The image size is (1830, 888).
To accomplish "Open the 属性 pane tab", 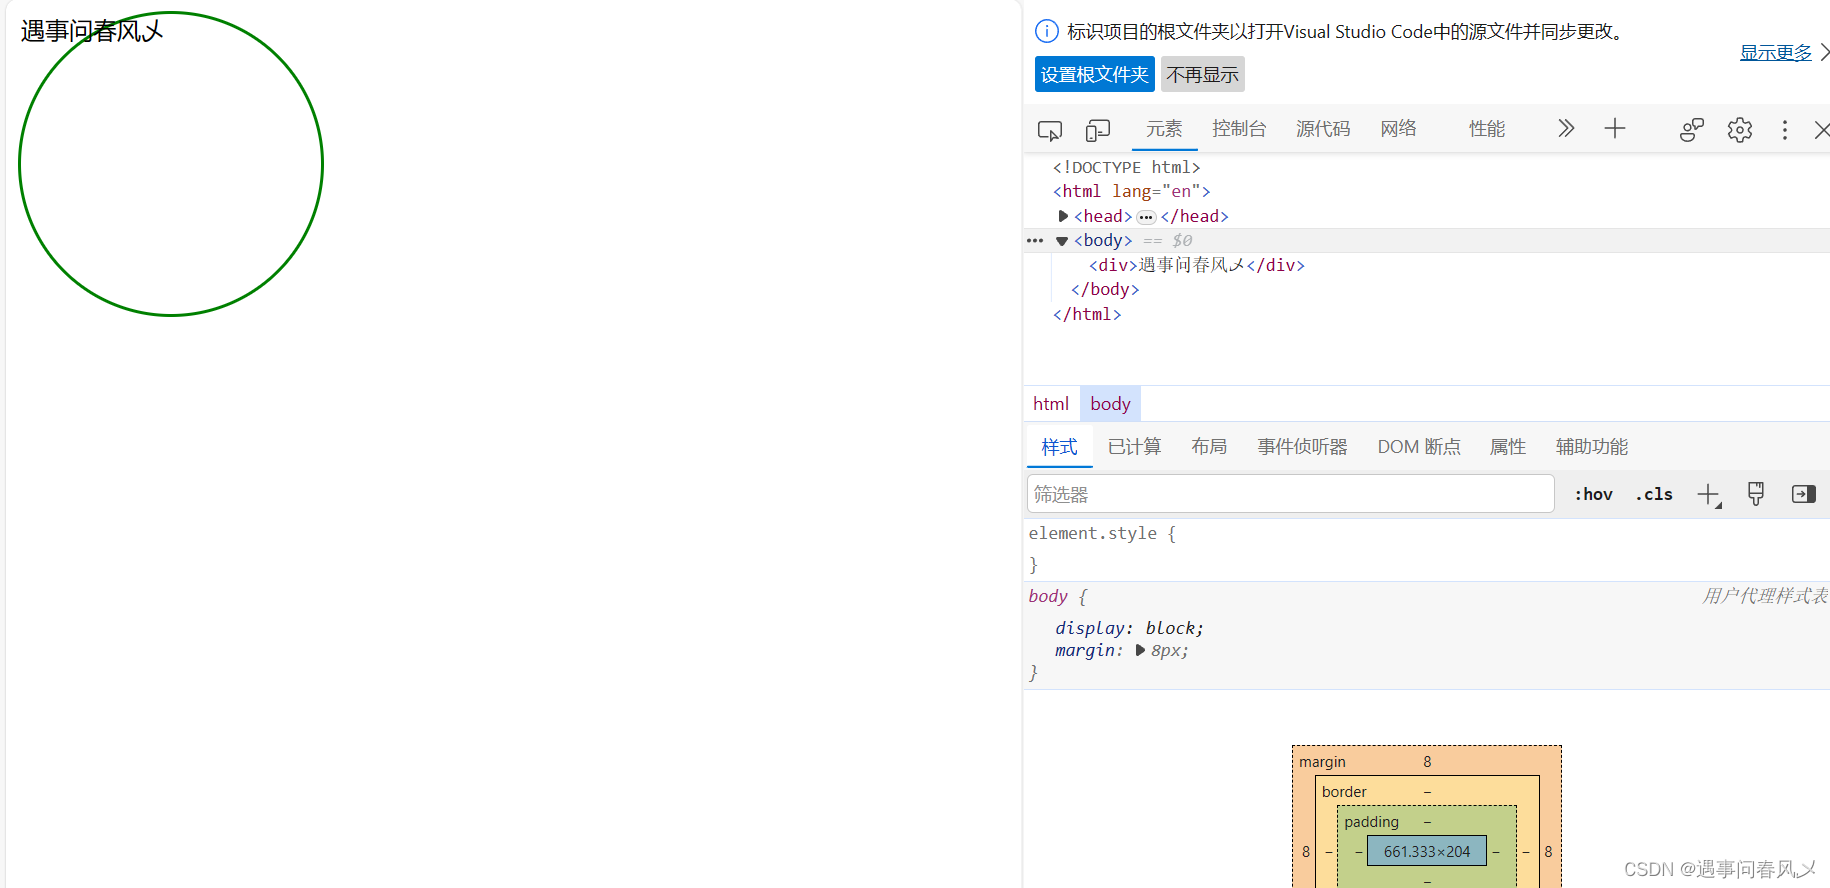I will pos(1508,447).
